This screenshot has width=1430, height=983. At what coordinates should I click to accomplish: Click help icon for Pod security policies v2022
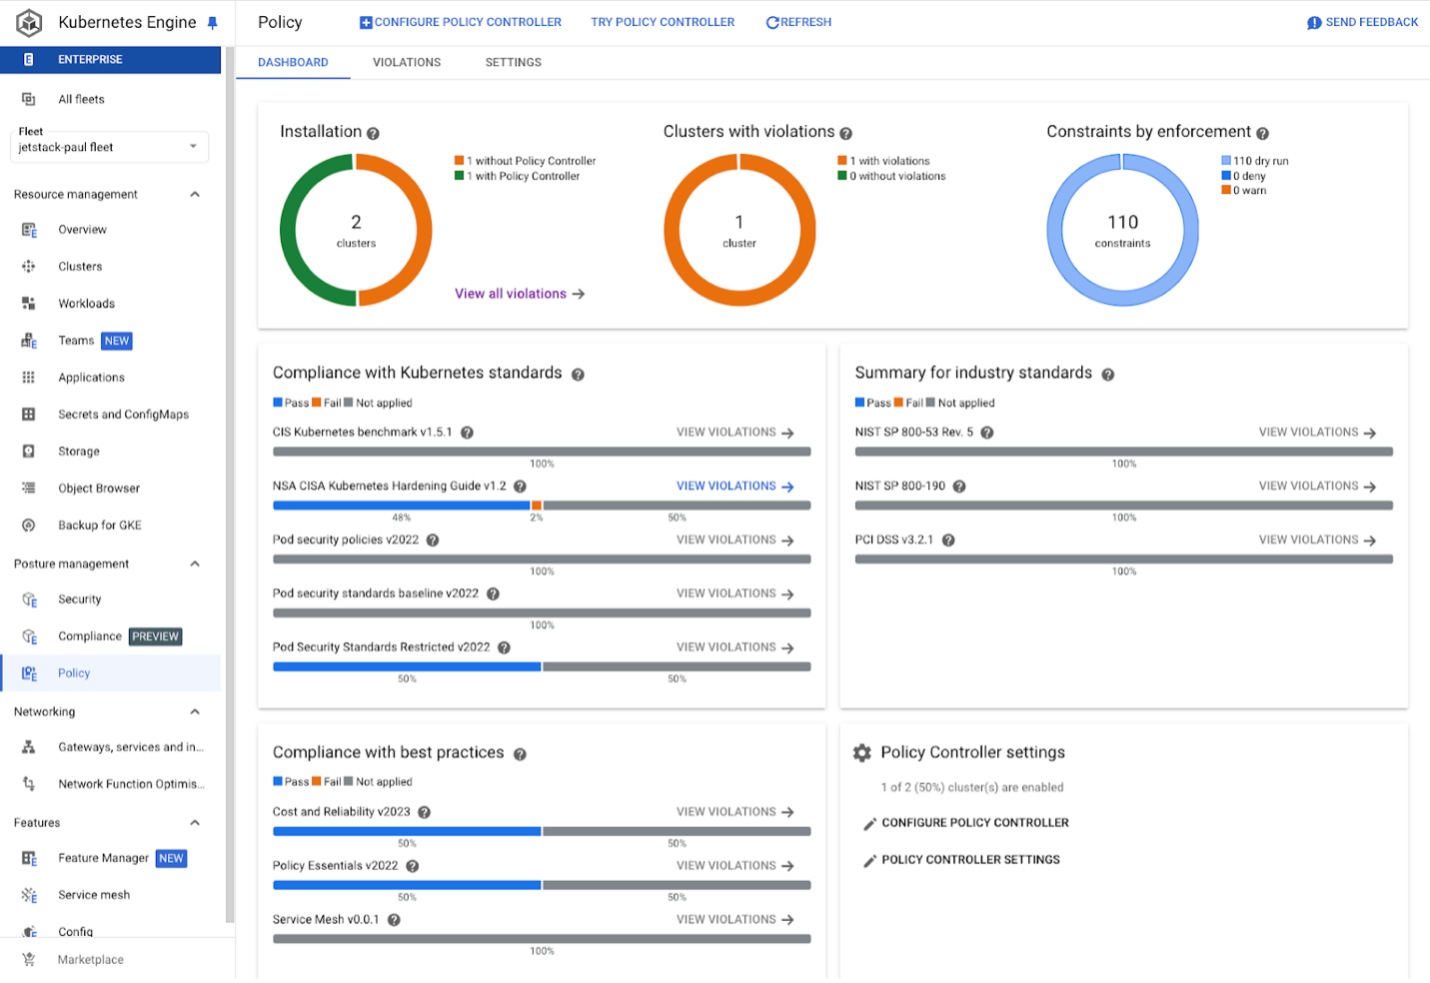(x=433, y=541)
